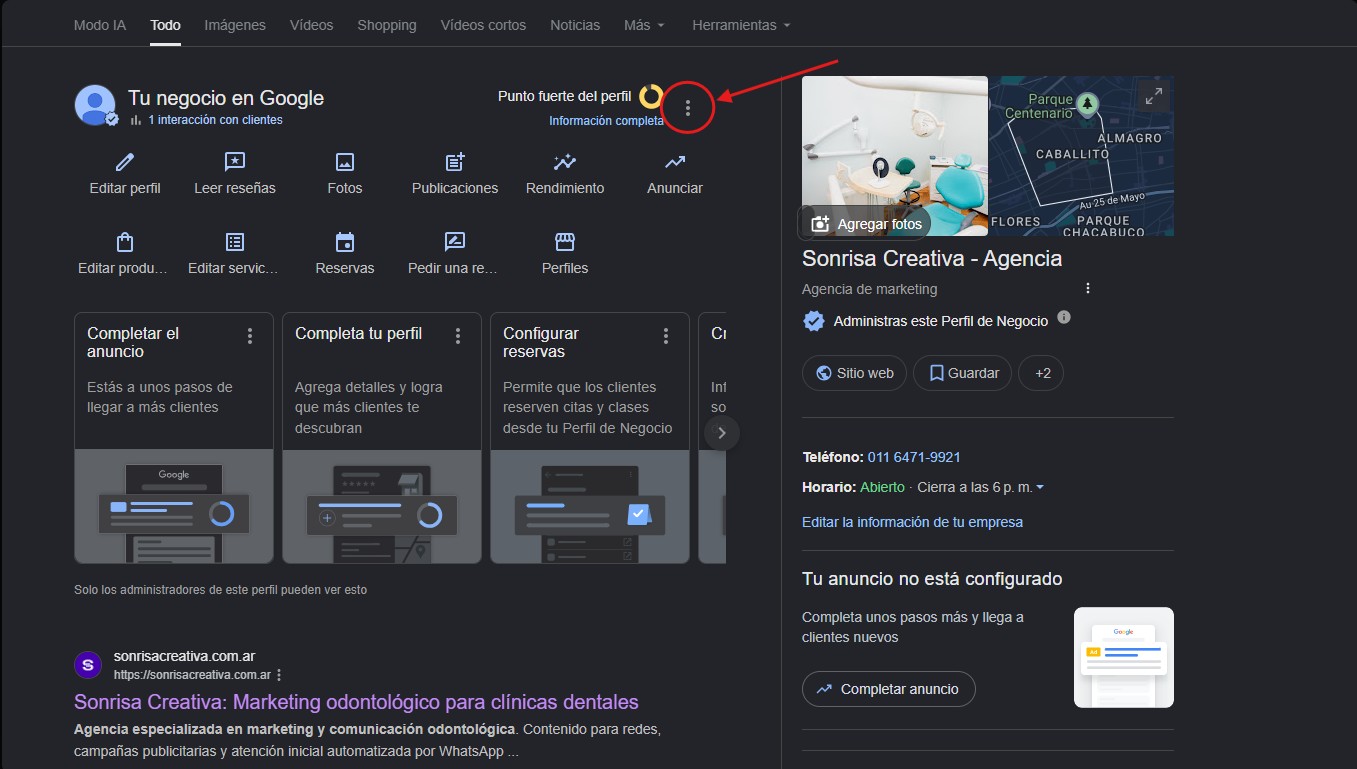Open the Caballito map thumbnail
The height and width of the screenshot is (769, 1357).
(x=1082, y=156)
